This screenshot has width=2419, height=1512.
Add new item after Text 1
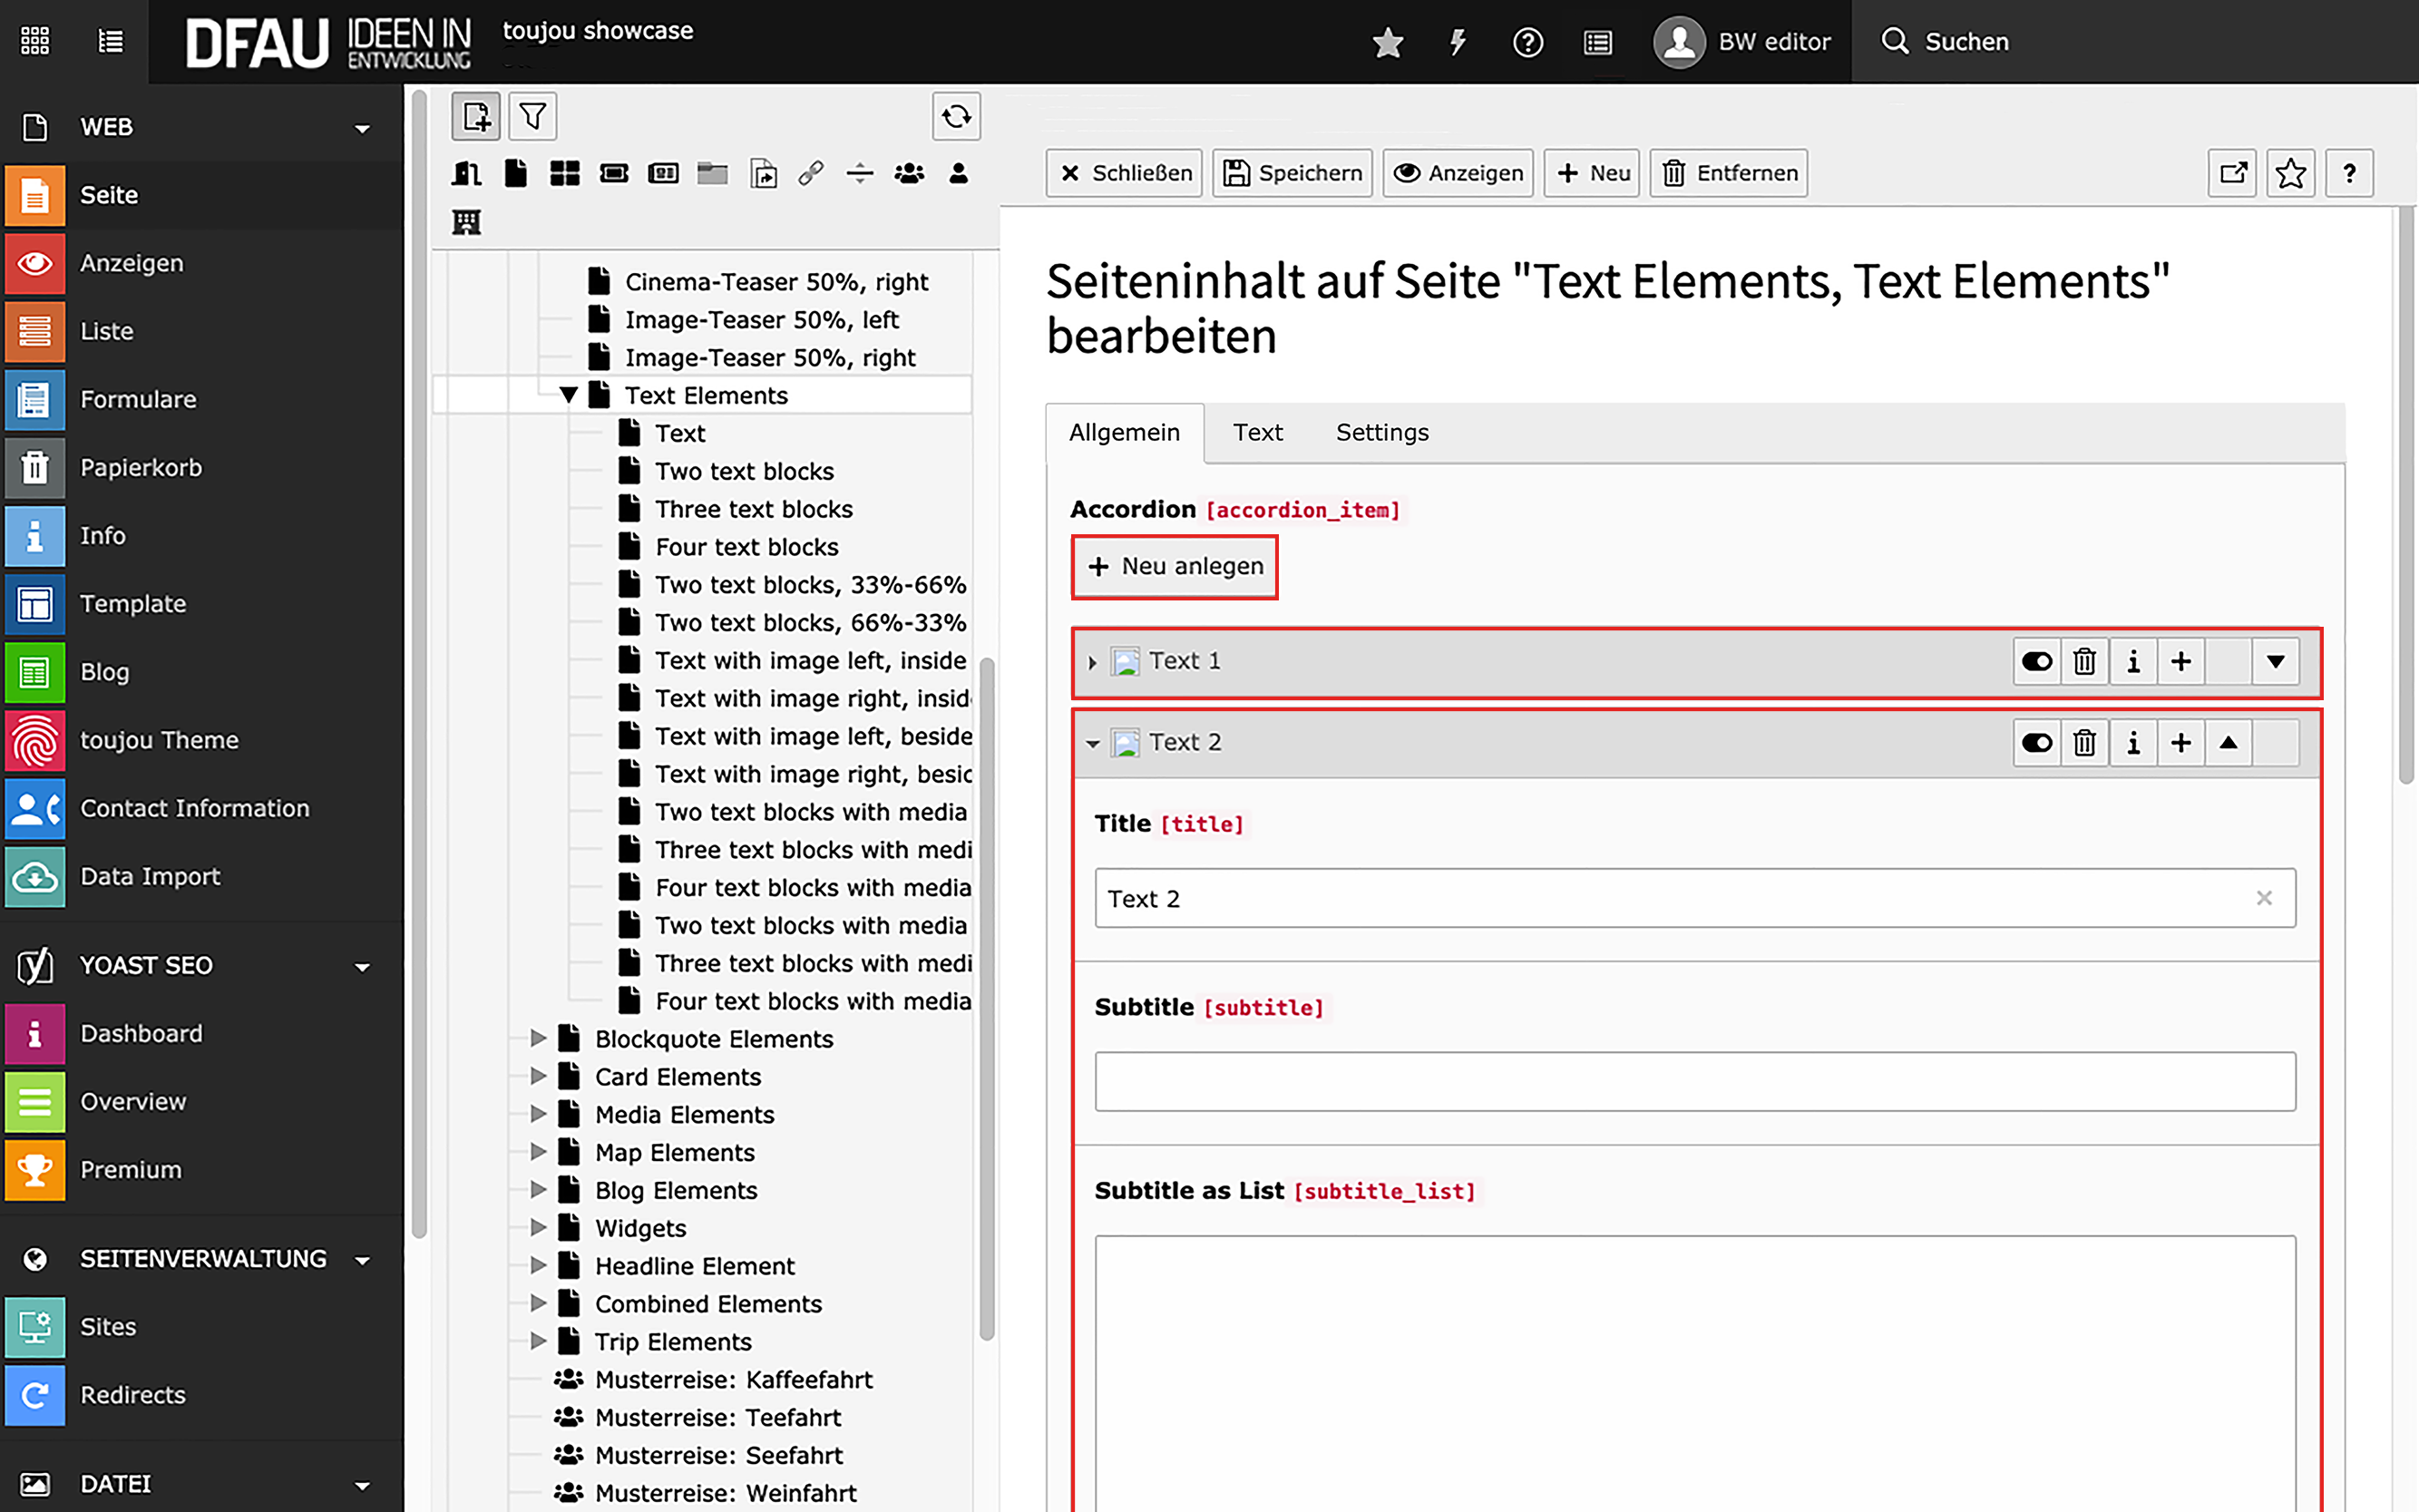(x=2181, y=661)
